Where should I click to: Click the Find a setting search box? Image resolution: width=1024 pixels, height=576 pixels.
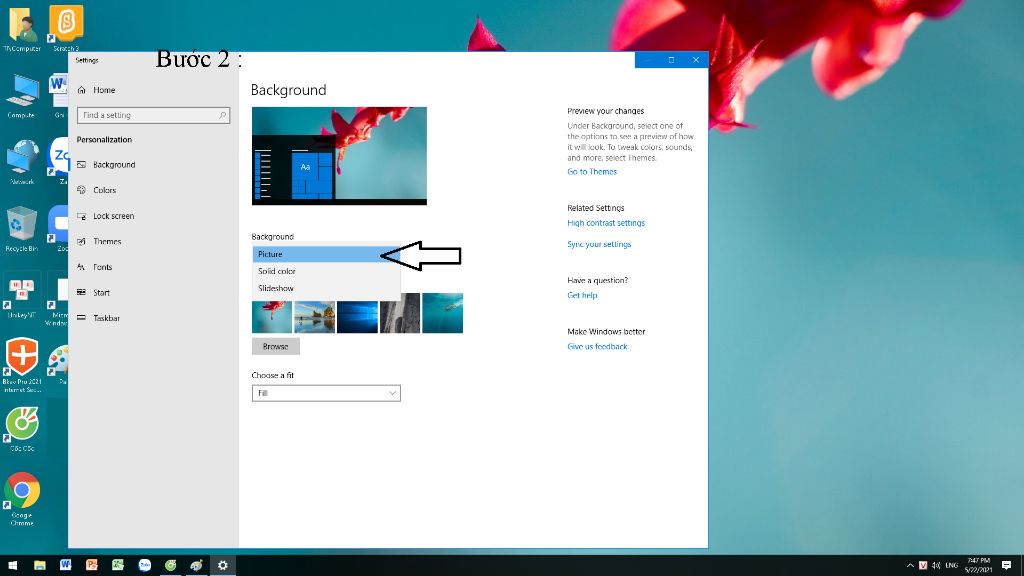[x=153, y=115]
